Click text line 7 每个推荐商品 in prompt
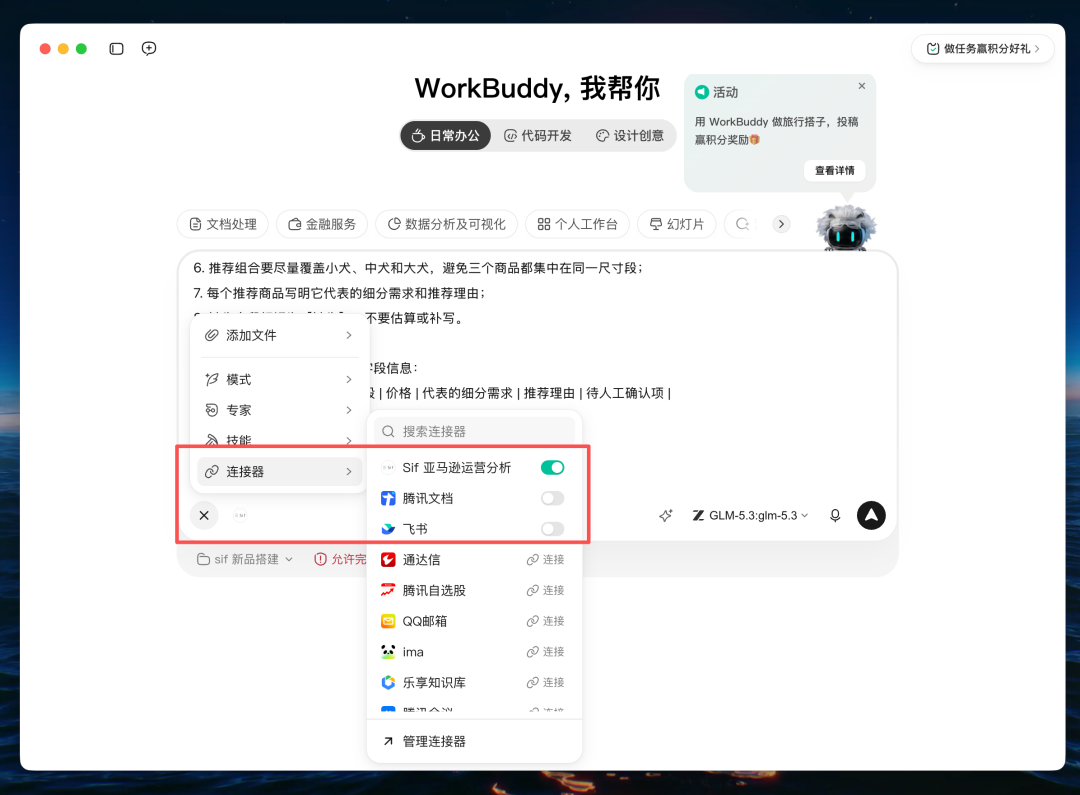This screenshot has height=795, width=1080. [x=339, y=293]
